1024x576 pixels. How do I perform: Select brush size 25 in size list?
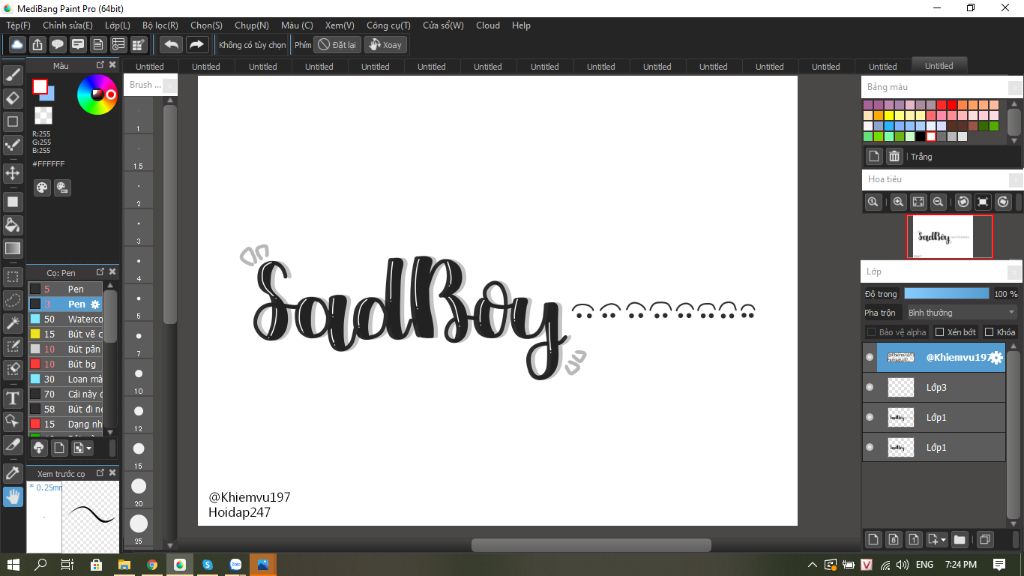[x=138, y=528]
